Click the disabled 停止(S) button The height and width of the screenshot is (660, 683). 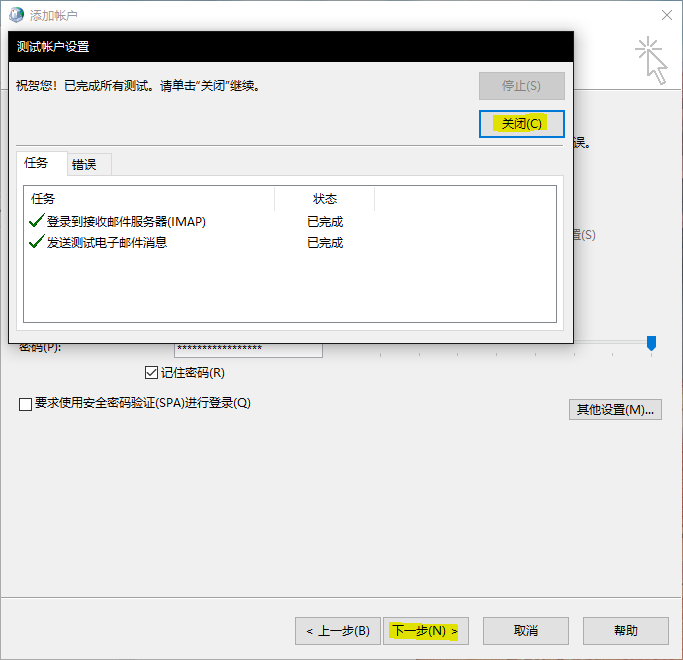pyautogui.click(x=521, y=86)
